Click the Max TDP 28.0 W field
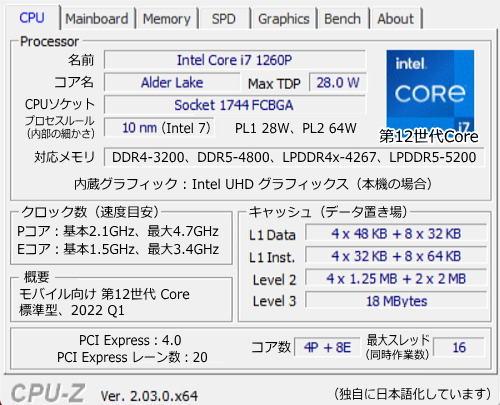 click(338, 83)
